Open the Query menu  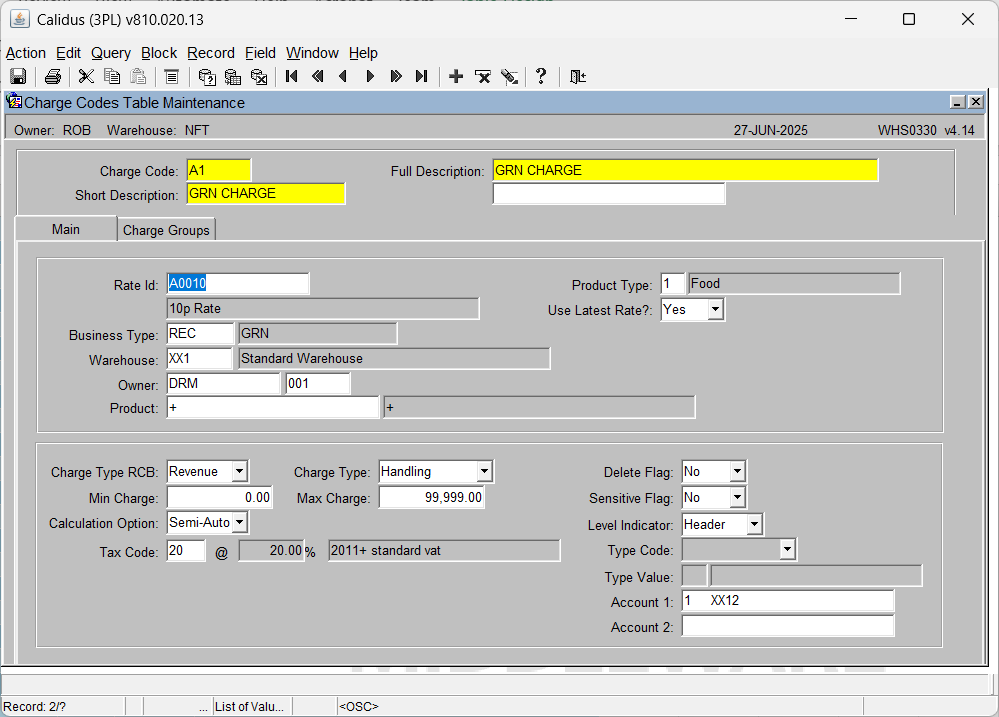[x=111, y=53]
